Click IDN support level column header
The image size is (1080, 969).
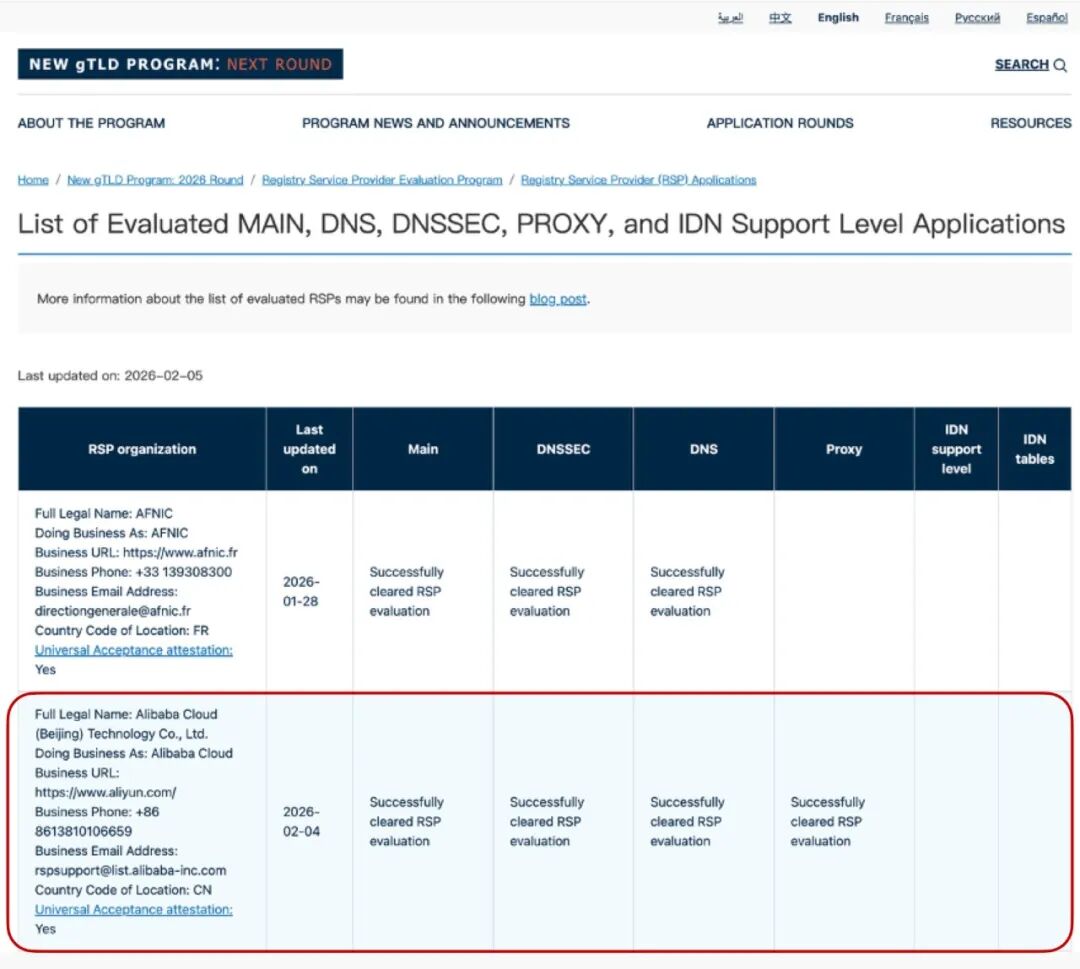pos(956,449)
